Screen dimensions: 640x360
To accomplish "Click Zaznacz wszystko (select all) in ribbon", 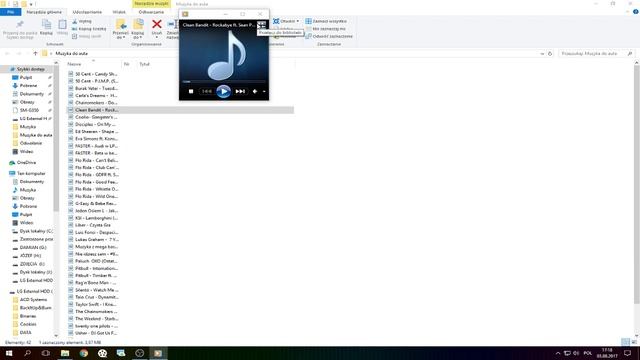I will pos(326,21).
